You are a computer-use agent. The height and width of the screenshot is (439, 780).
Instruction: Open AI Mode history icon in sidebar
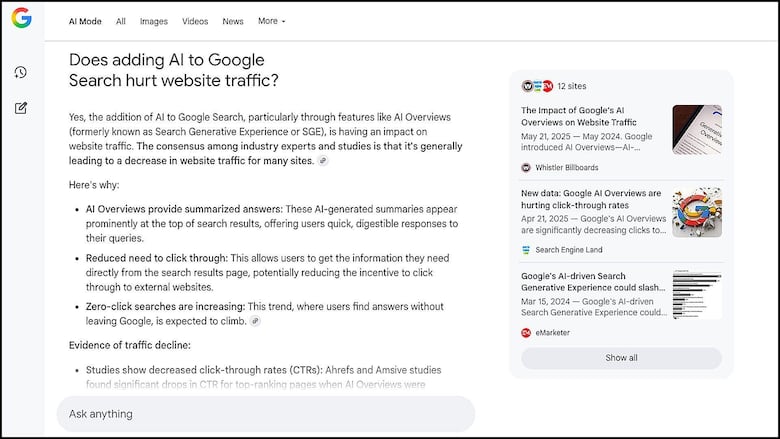pyautogui.click(x=20, y=73)
